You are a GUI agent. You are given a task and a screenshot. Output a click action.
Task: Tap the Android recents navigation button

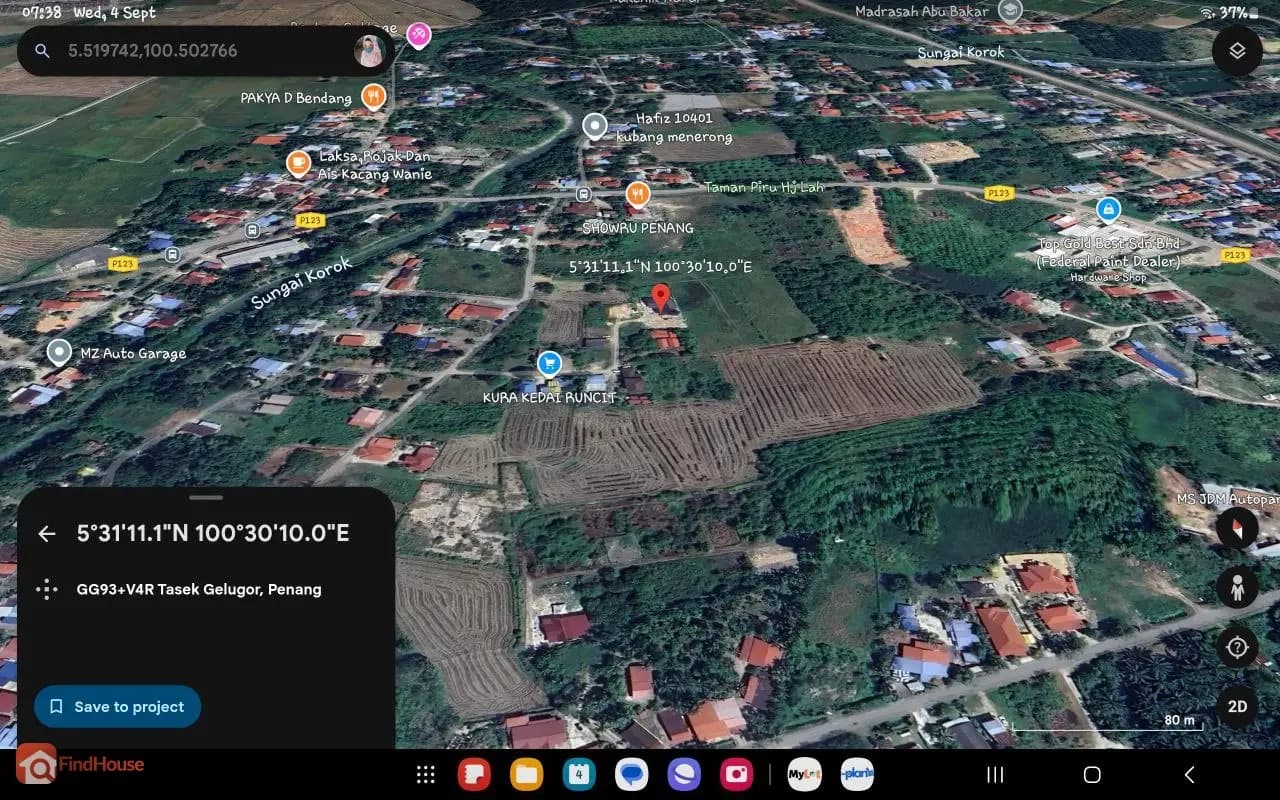[x=995, y=775]
